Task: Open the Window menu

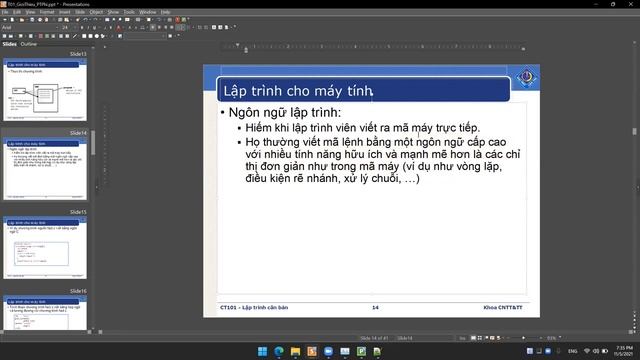Action: coord(147,12)
